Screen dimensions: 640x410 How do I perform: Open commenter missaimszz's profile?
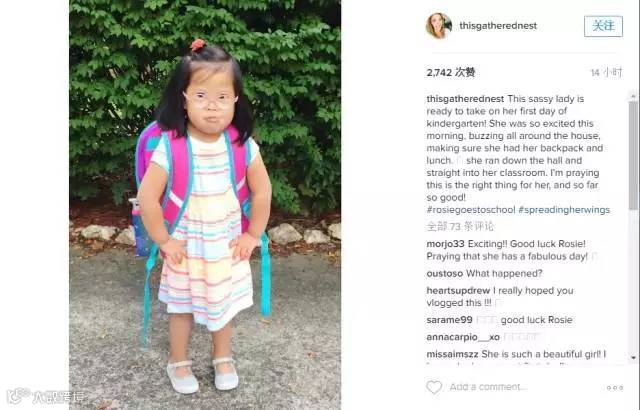(452, 354)
